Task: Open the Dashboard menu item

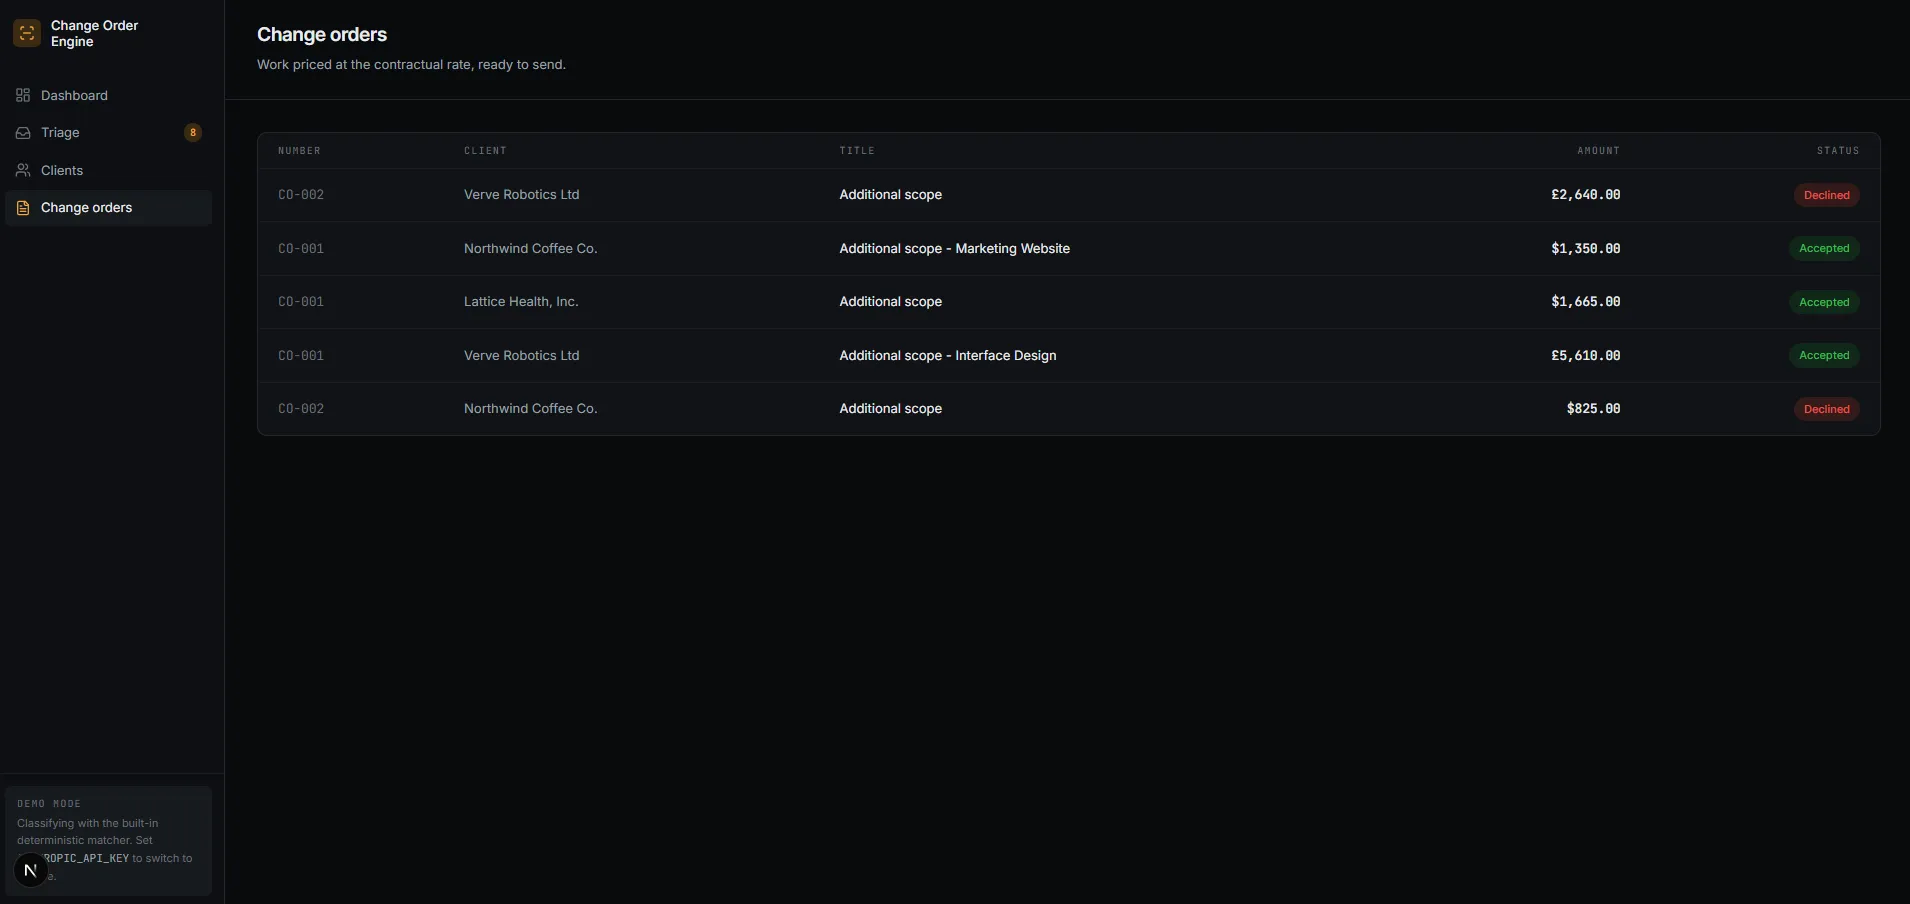Action: point(109,95)
